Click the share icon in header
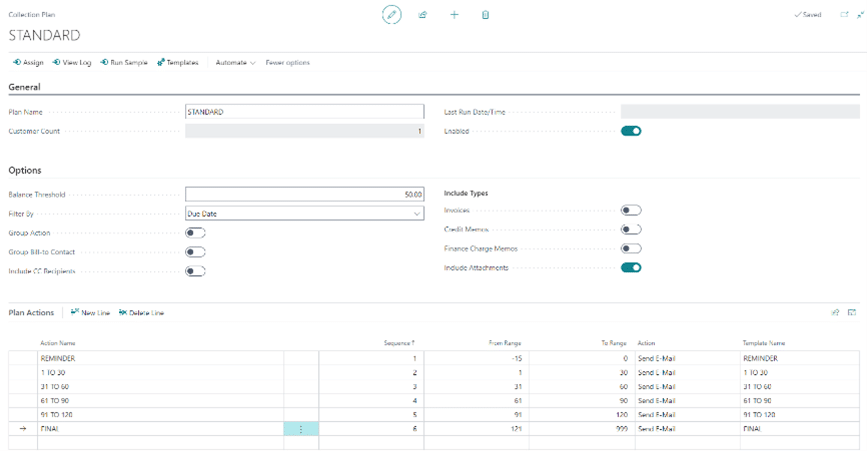 click(x=422, y=15)
